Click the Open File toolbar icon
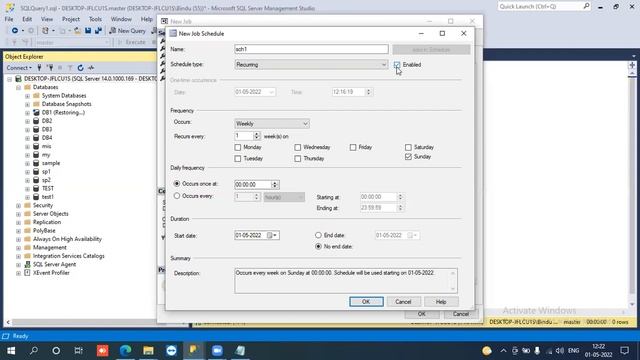This screenshot has height=360, width=640. [77, 31]
